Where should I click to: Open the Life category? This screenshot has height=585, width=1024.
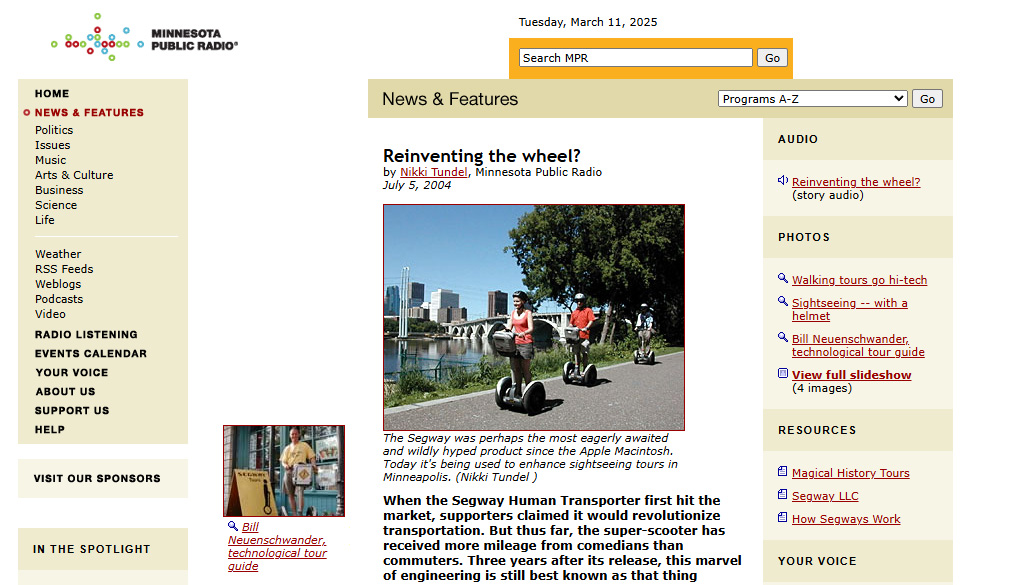click(x=45, y=220)
